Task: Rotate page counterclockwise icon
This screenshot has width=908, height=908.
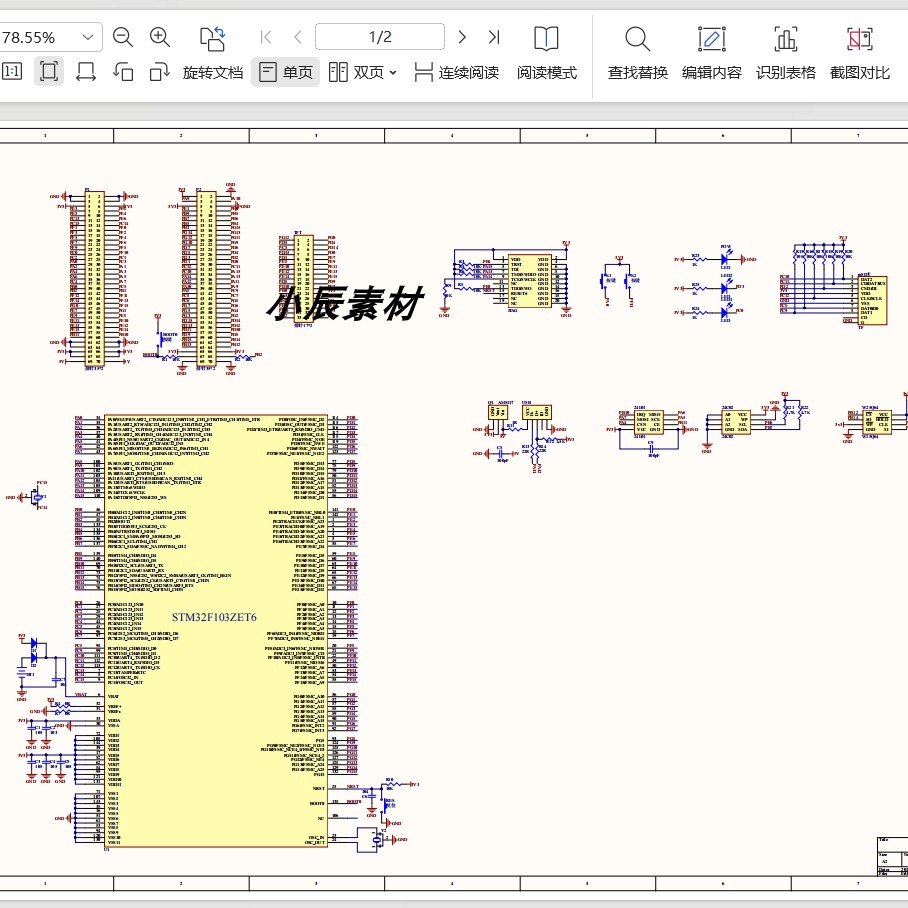Action: [x=123, y=72]
